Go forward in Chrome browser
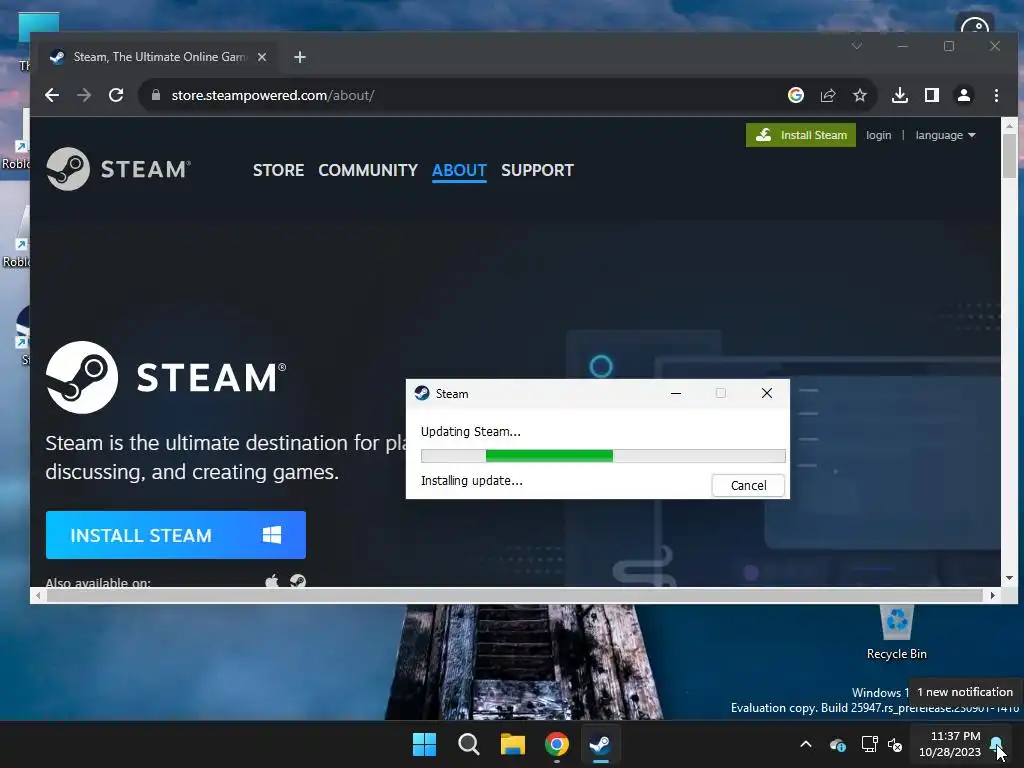1024x768 pixels. (84, 95)
